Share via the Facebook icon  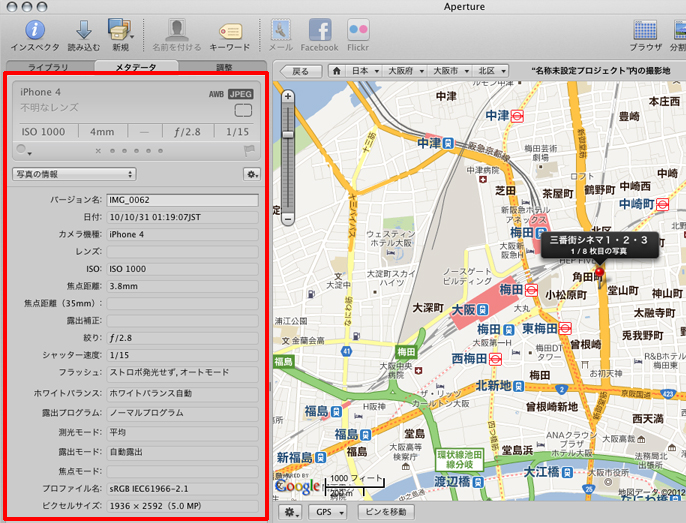[x=320, y=30]
